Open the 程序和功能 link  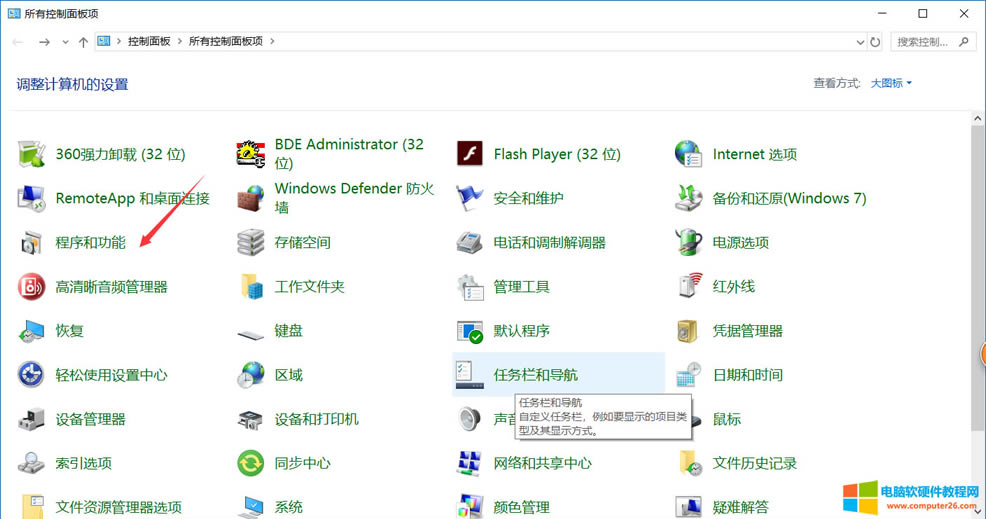pyautogui.click(x=90, y=242)
